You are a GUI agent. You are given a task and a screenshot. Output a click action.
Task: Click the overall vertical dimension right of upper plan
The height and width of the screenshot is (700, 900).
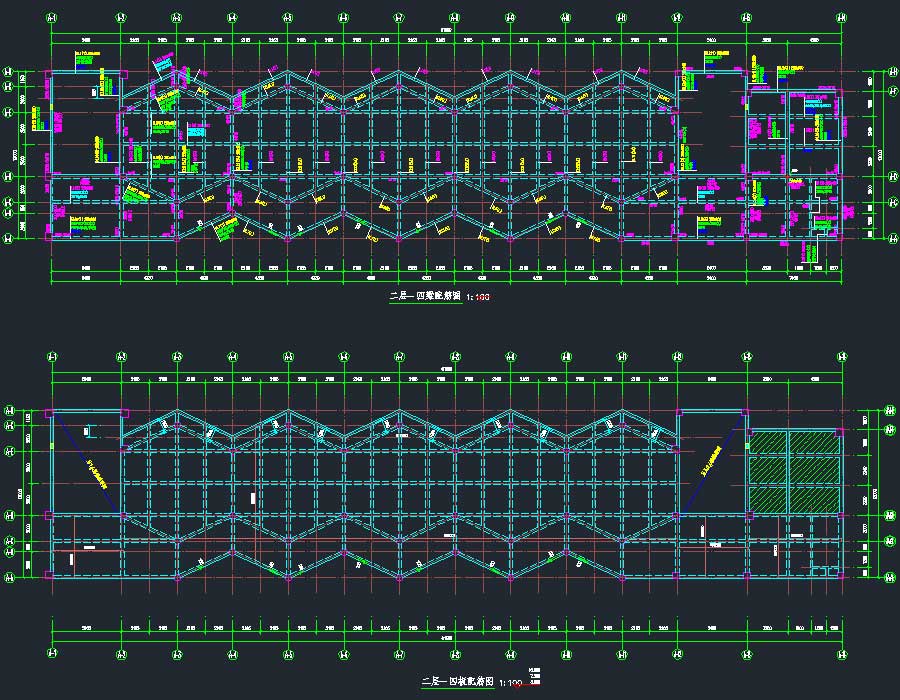click(880, 155)
